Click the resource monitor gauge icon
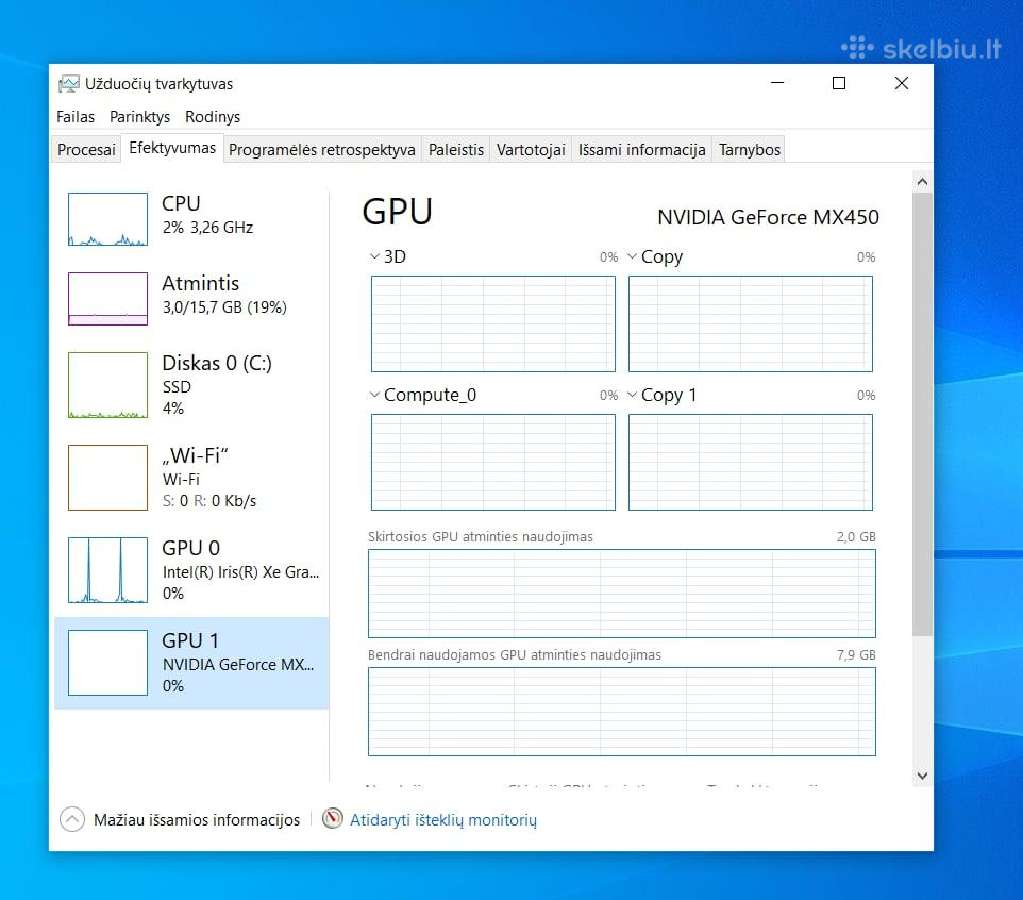Screen dimensions: 1023x900 click(332, 818)
